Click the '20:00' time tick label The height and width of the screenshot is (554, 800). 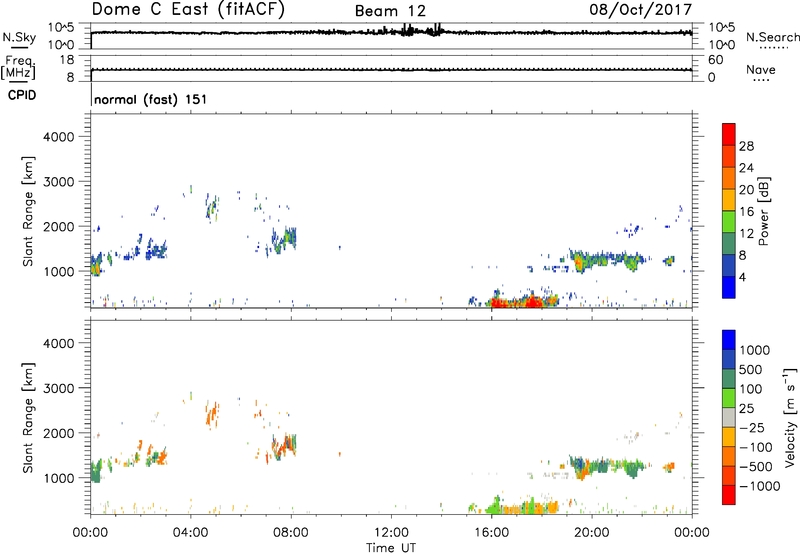(592, 533)
